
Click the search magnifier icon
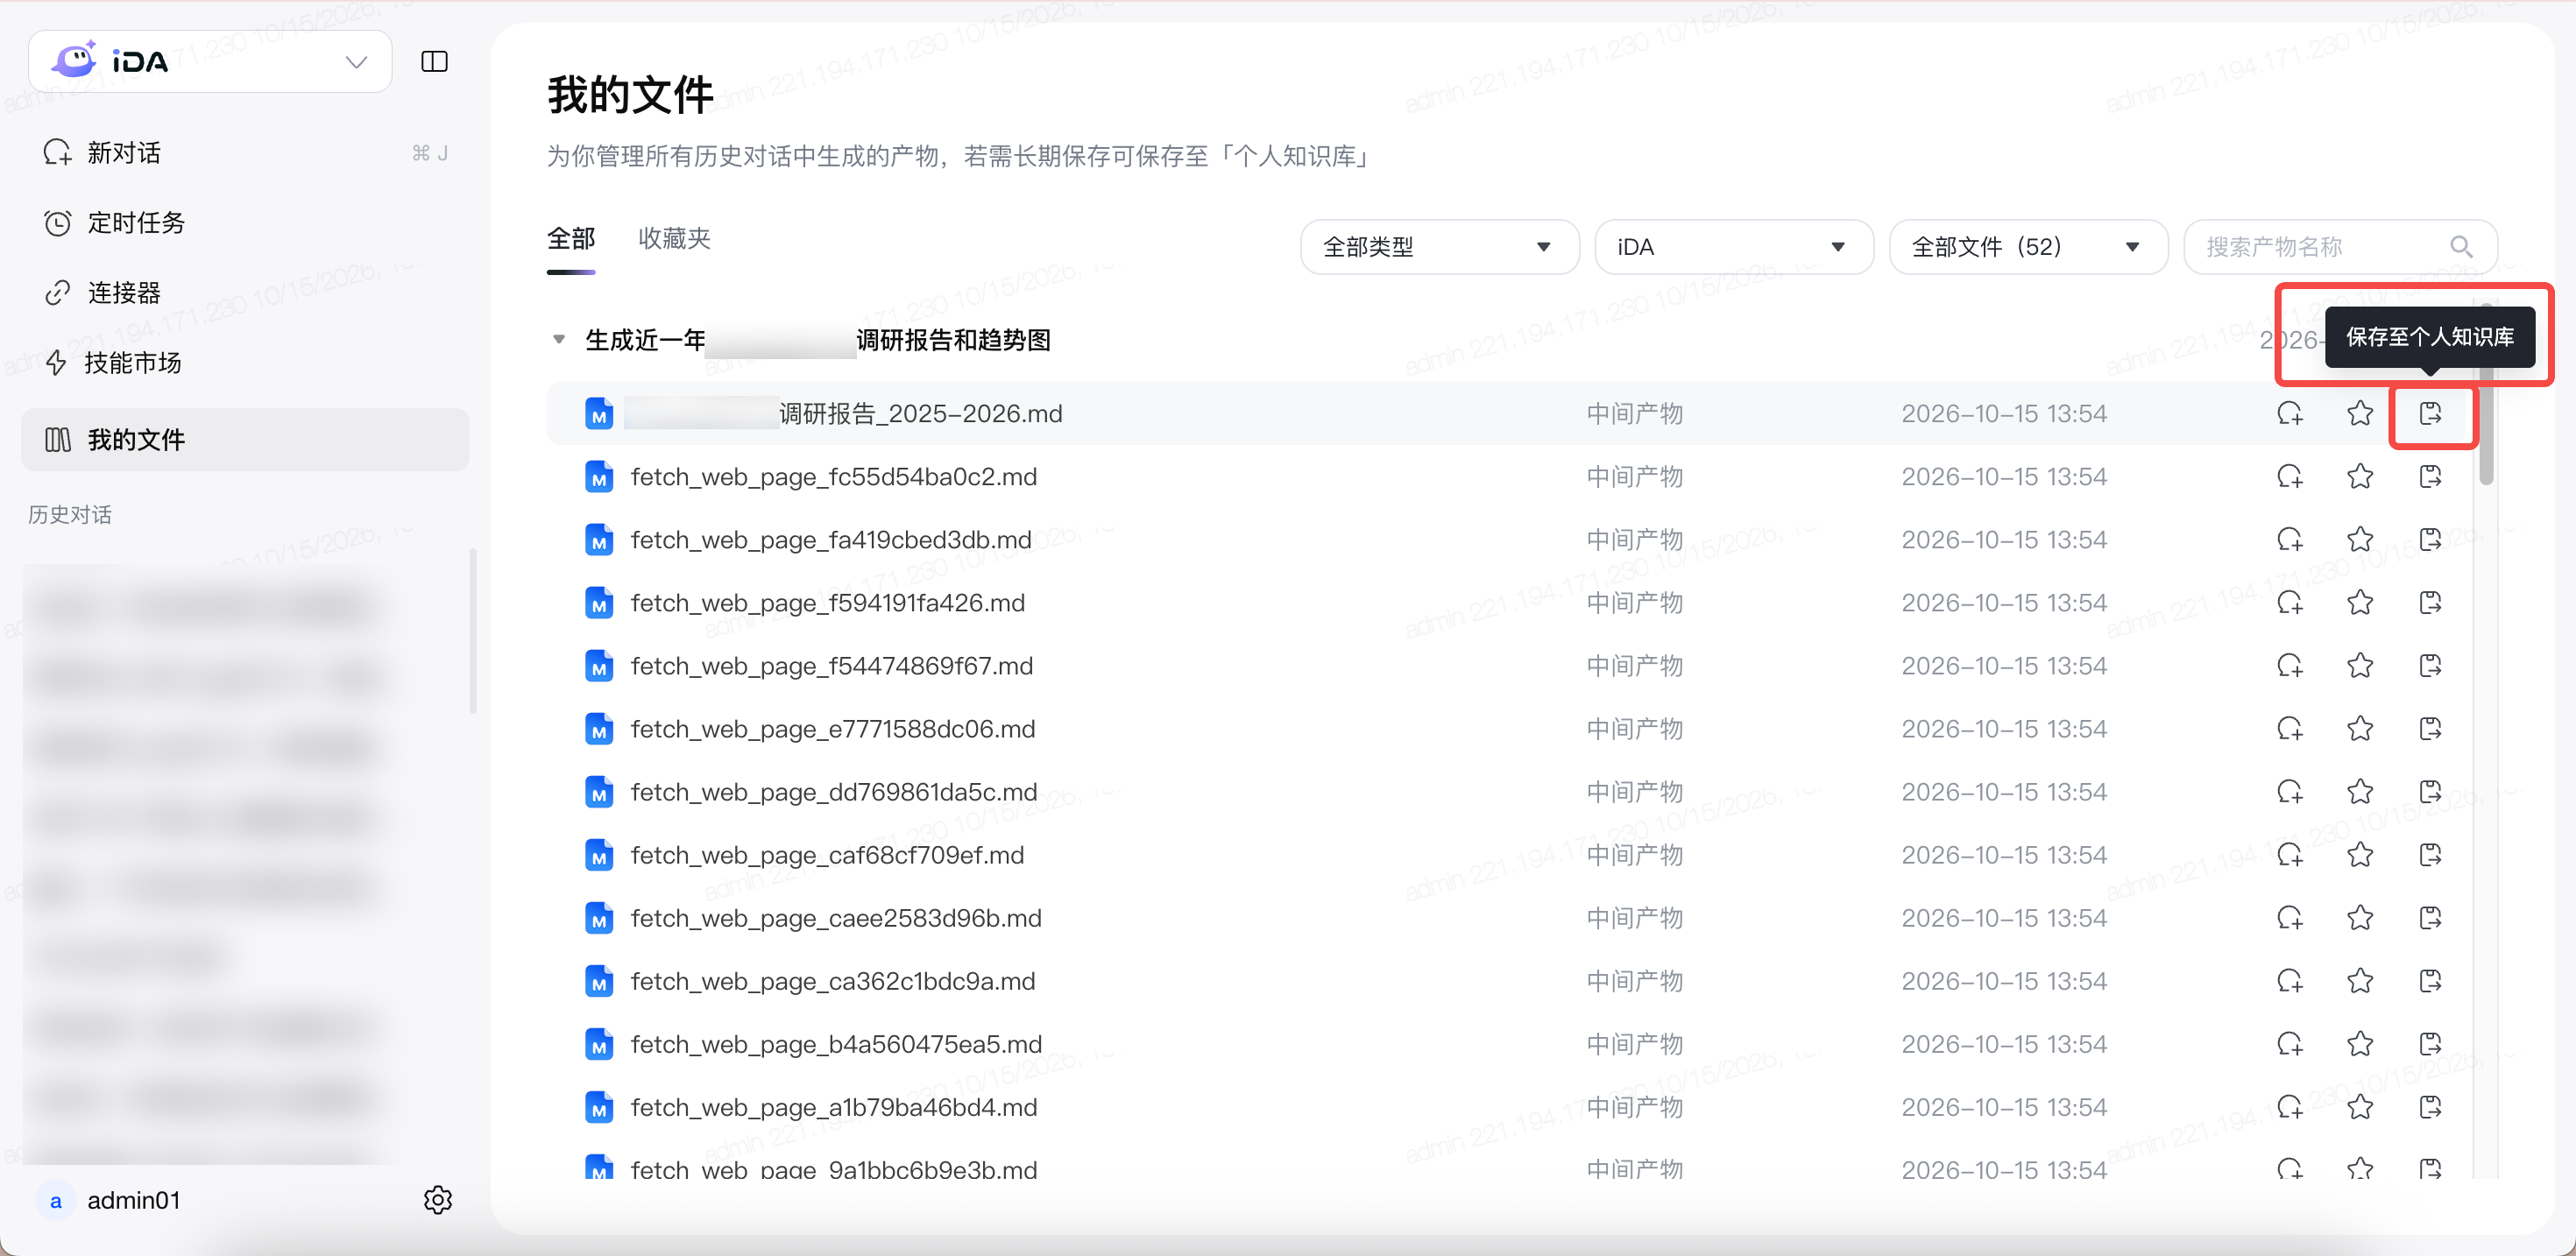click(x=2461, y=247)
